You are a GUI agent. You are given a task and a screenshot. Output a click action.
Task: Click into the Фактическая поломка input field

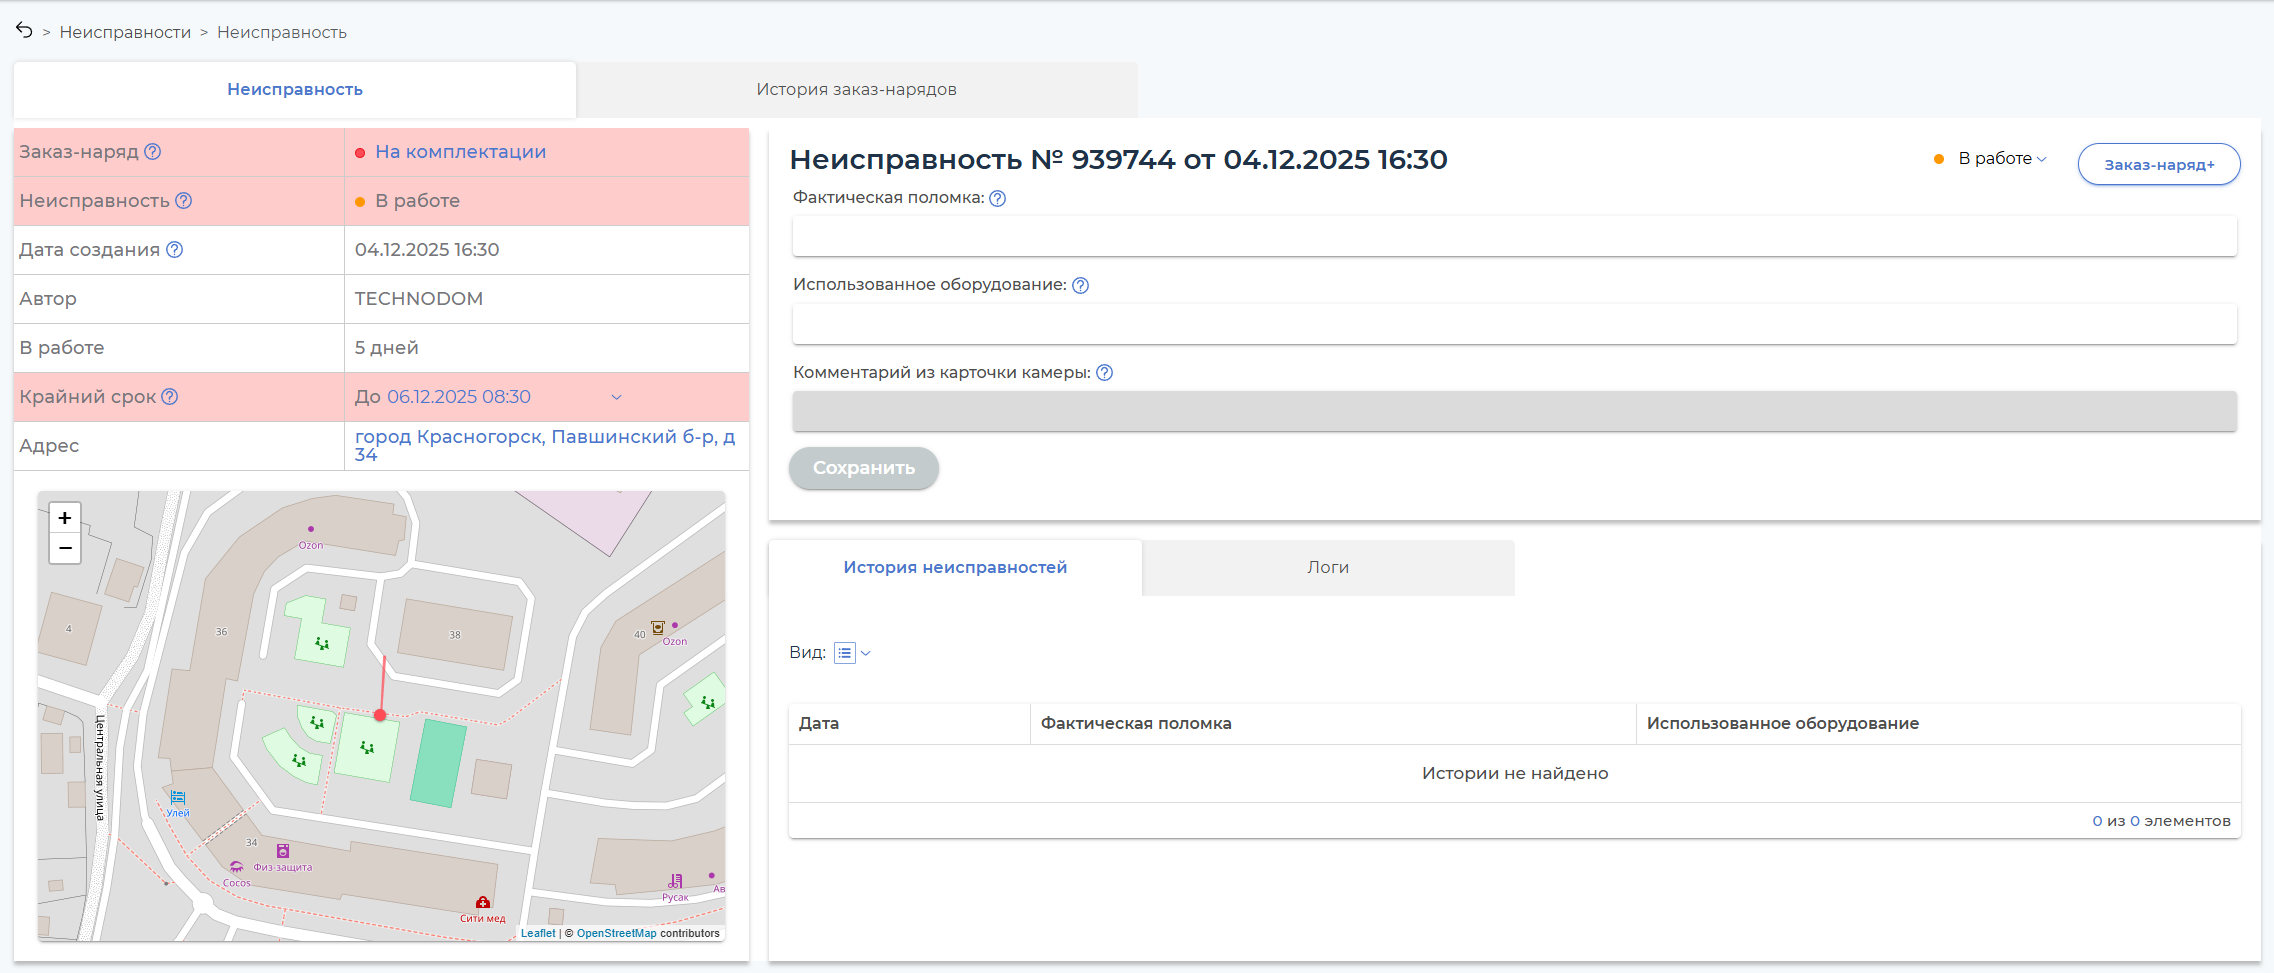(x=1513, y=237)
